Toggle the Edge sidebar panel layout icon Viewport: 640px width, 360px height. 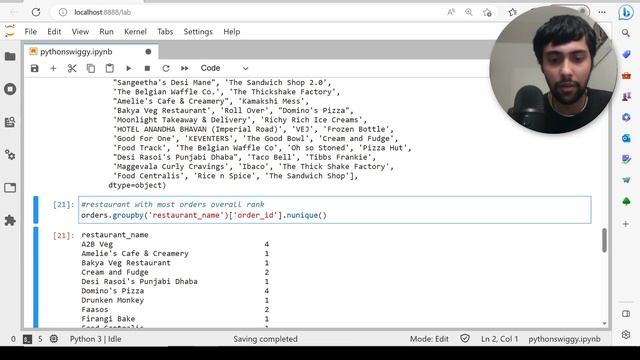626,313
